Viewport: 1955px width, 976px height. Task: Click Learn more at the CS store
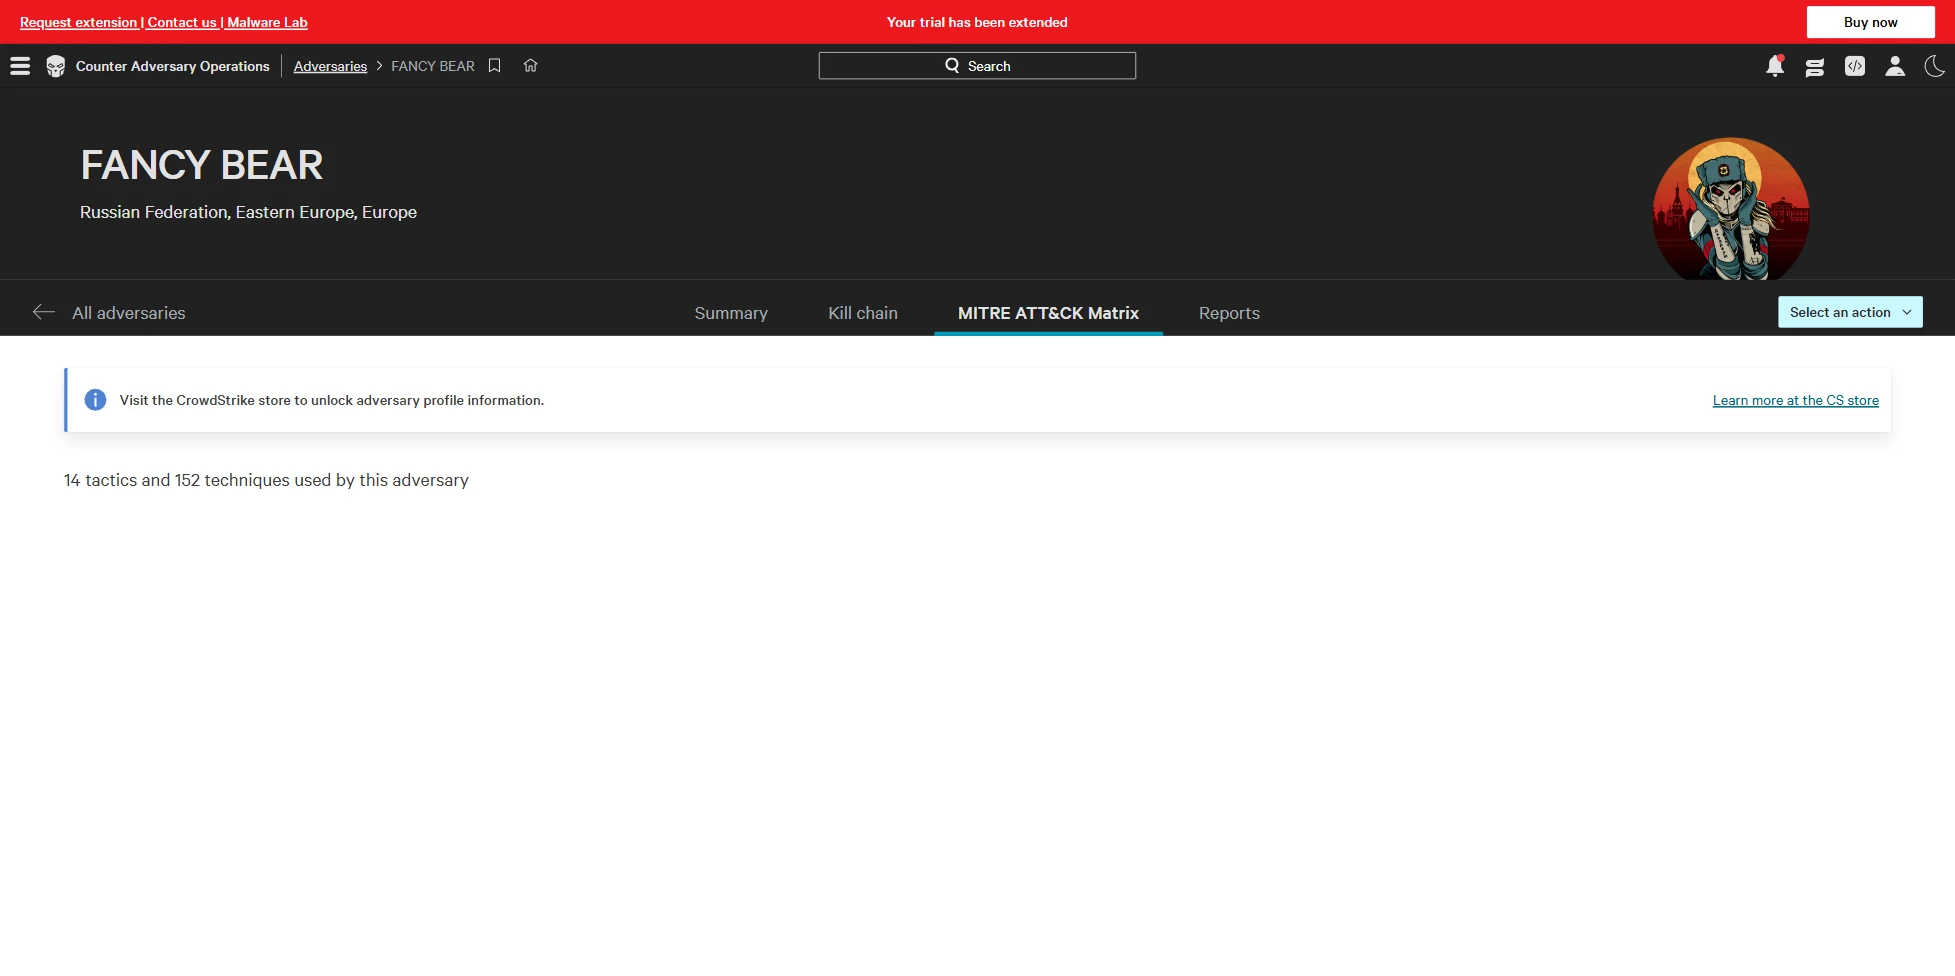[x=1795, y=400]
